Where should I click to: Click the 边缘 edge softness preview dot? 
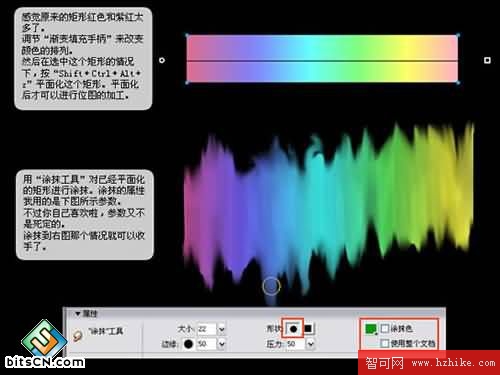188,344
